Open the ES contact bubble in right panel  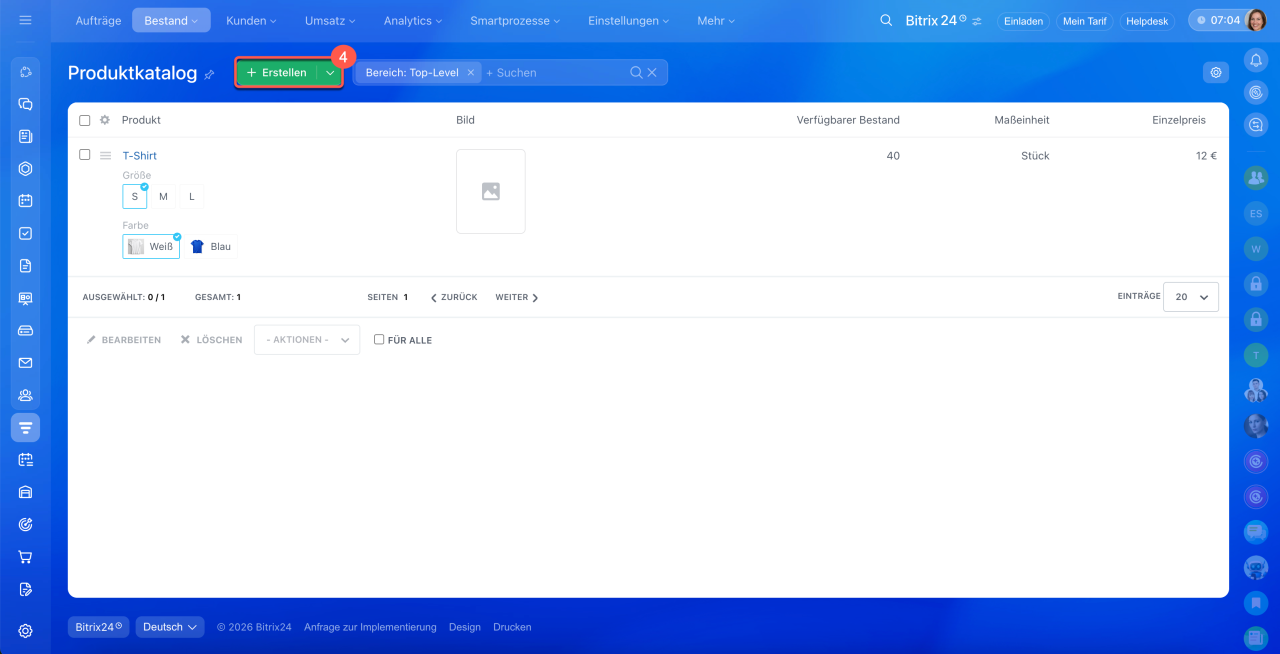click(x=1256, y=213)
